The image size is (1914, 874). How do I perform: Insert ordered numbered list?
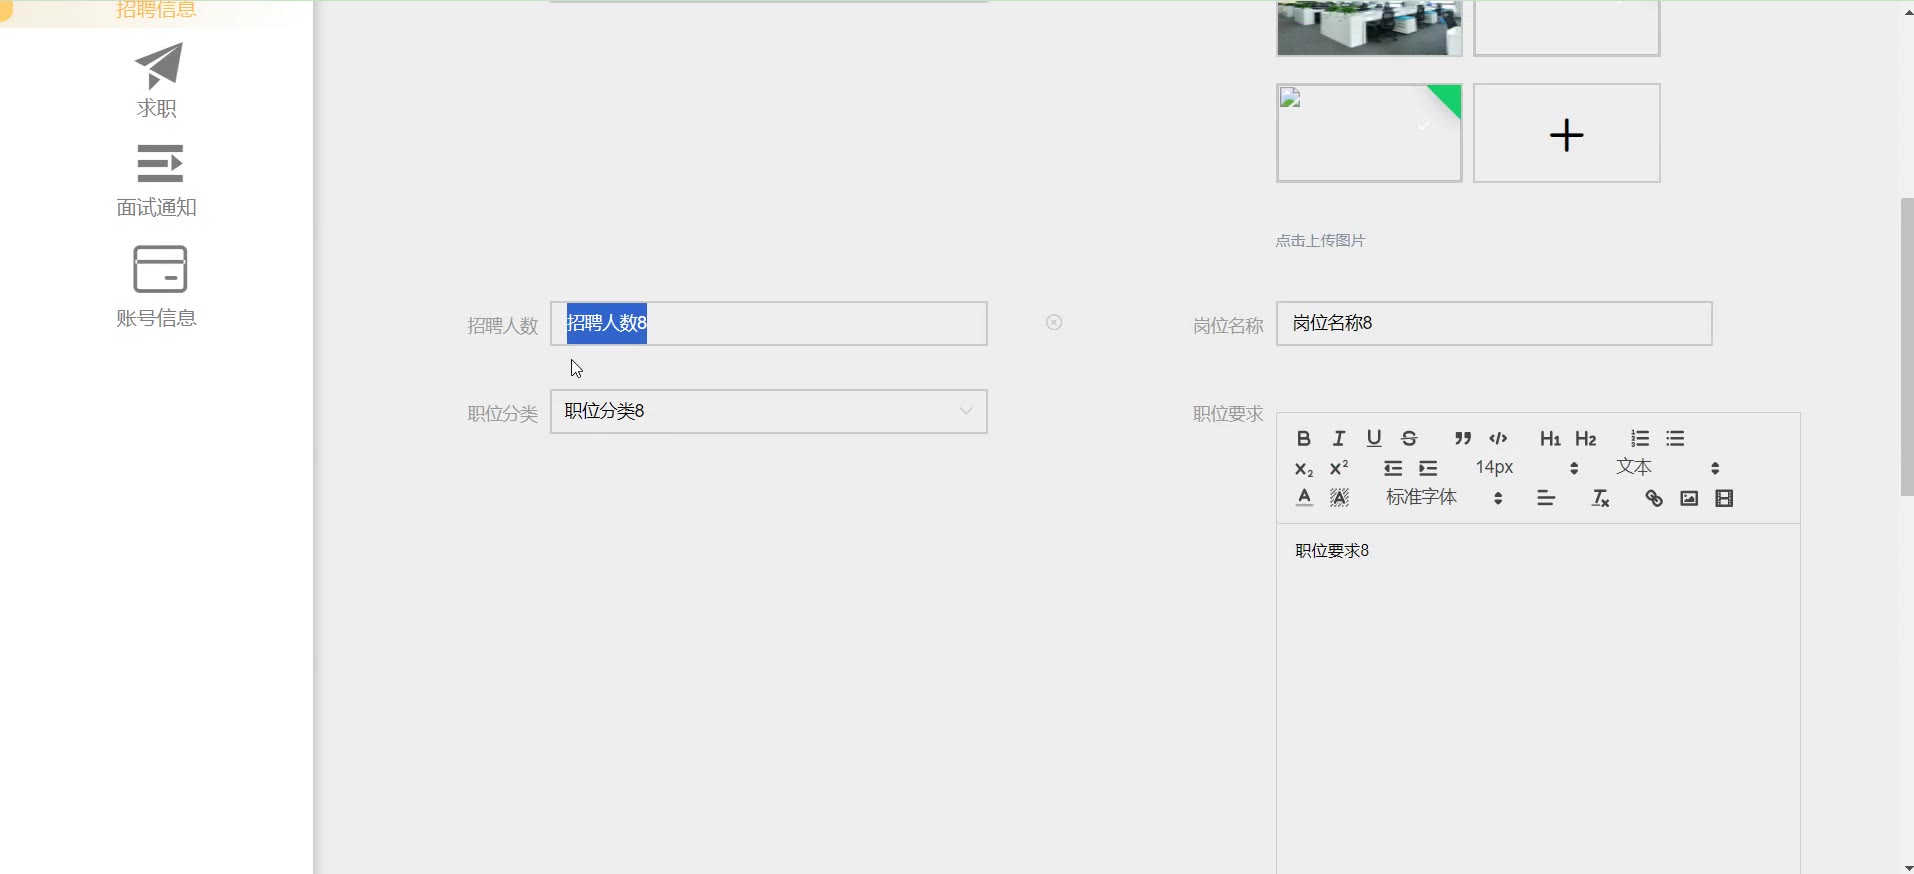pos(1640,438)
